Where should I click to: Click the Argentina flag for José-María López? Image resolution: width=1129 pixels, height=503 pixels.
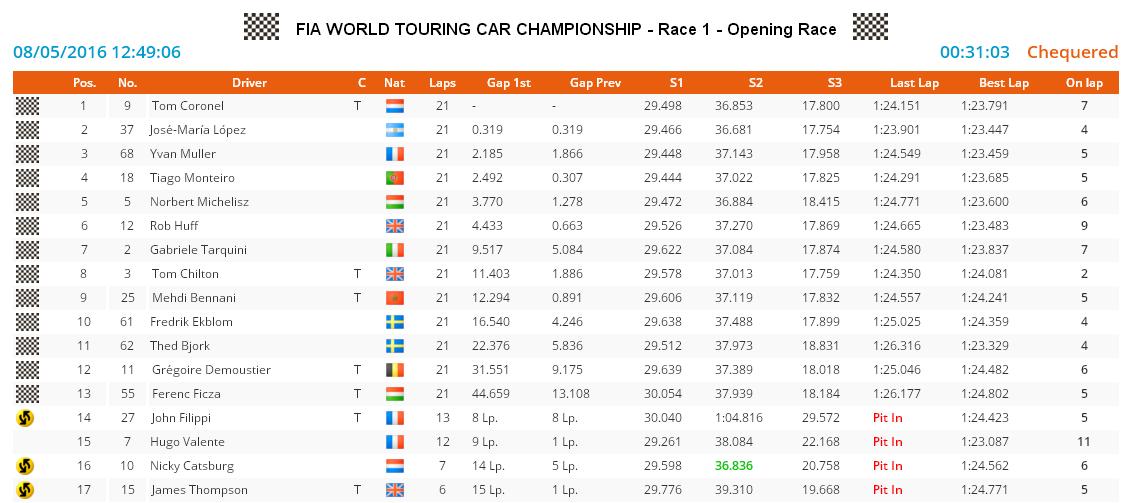pos(394,130)
